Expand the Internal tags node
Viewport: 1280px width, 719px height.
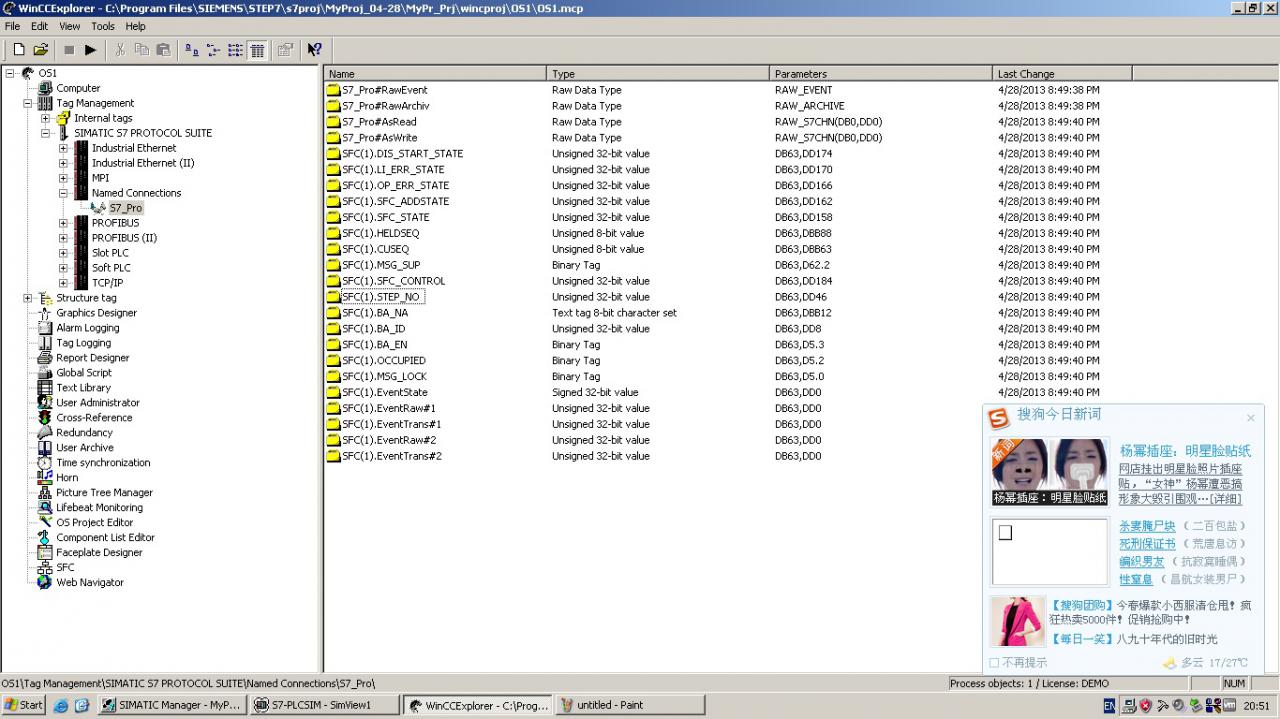(46, 118)
